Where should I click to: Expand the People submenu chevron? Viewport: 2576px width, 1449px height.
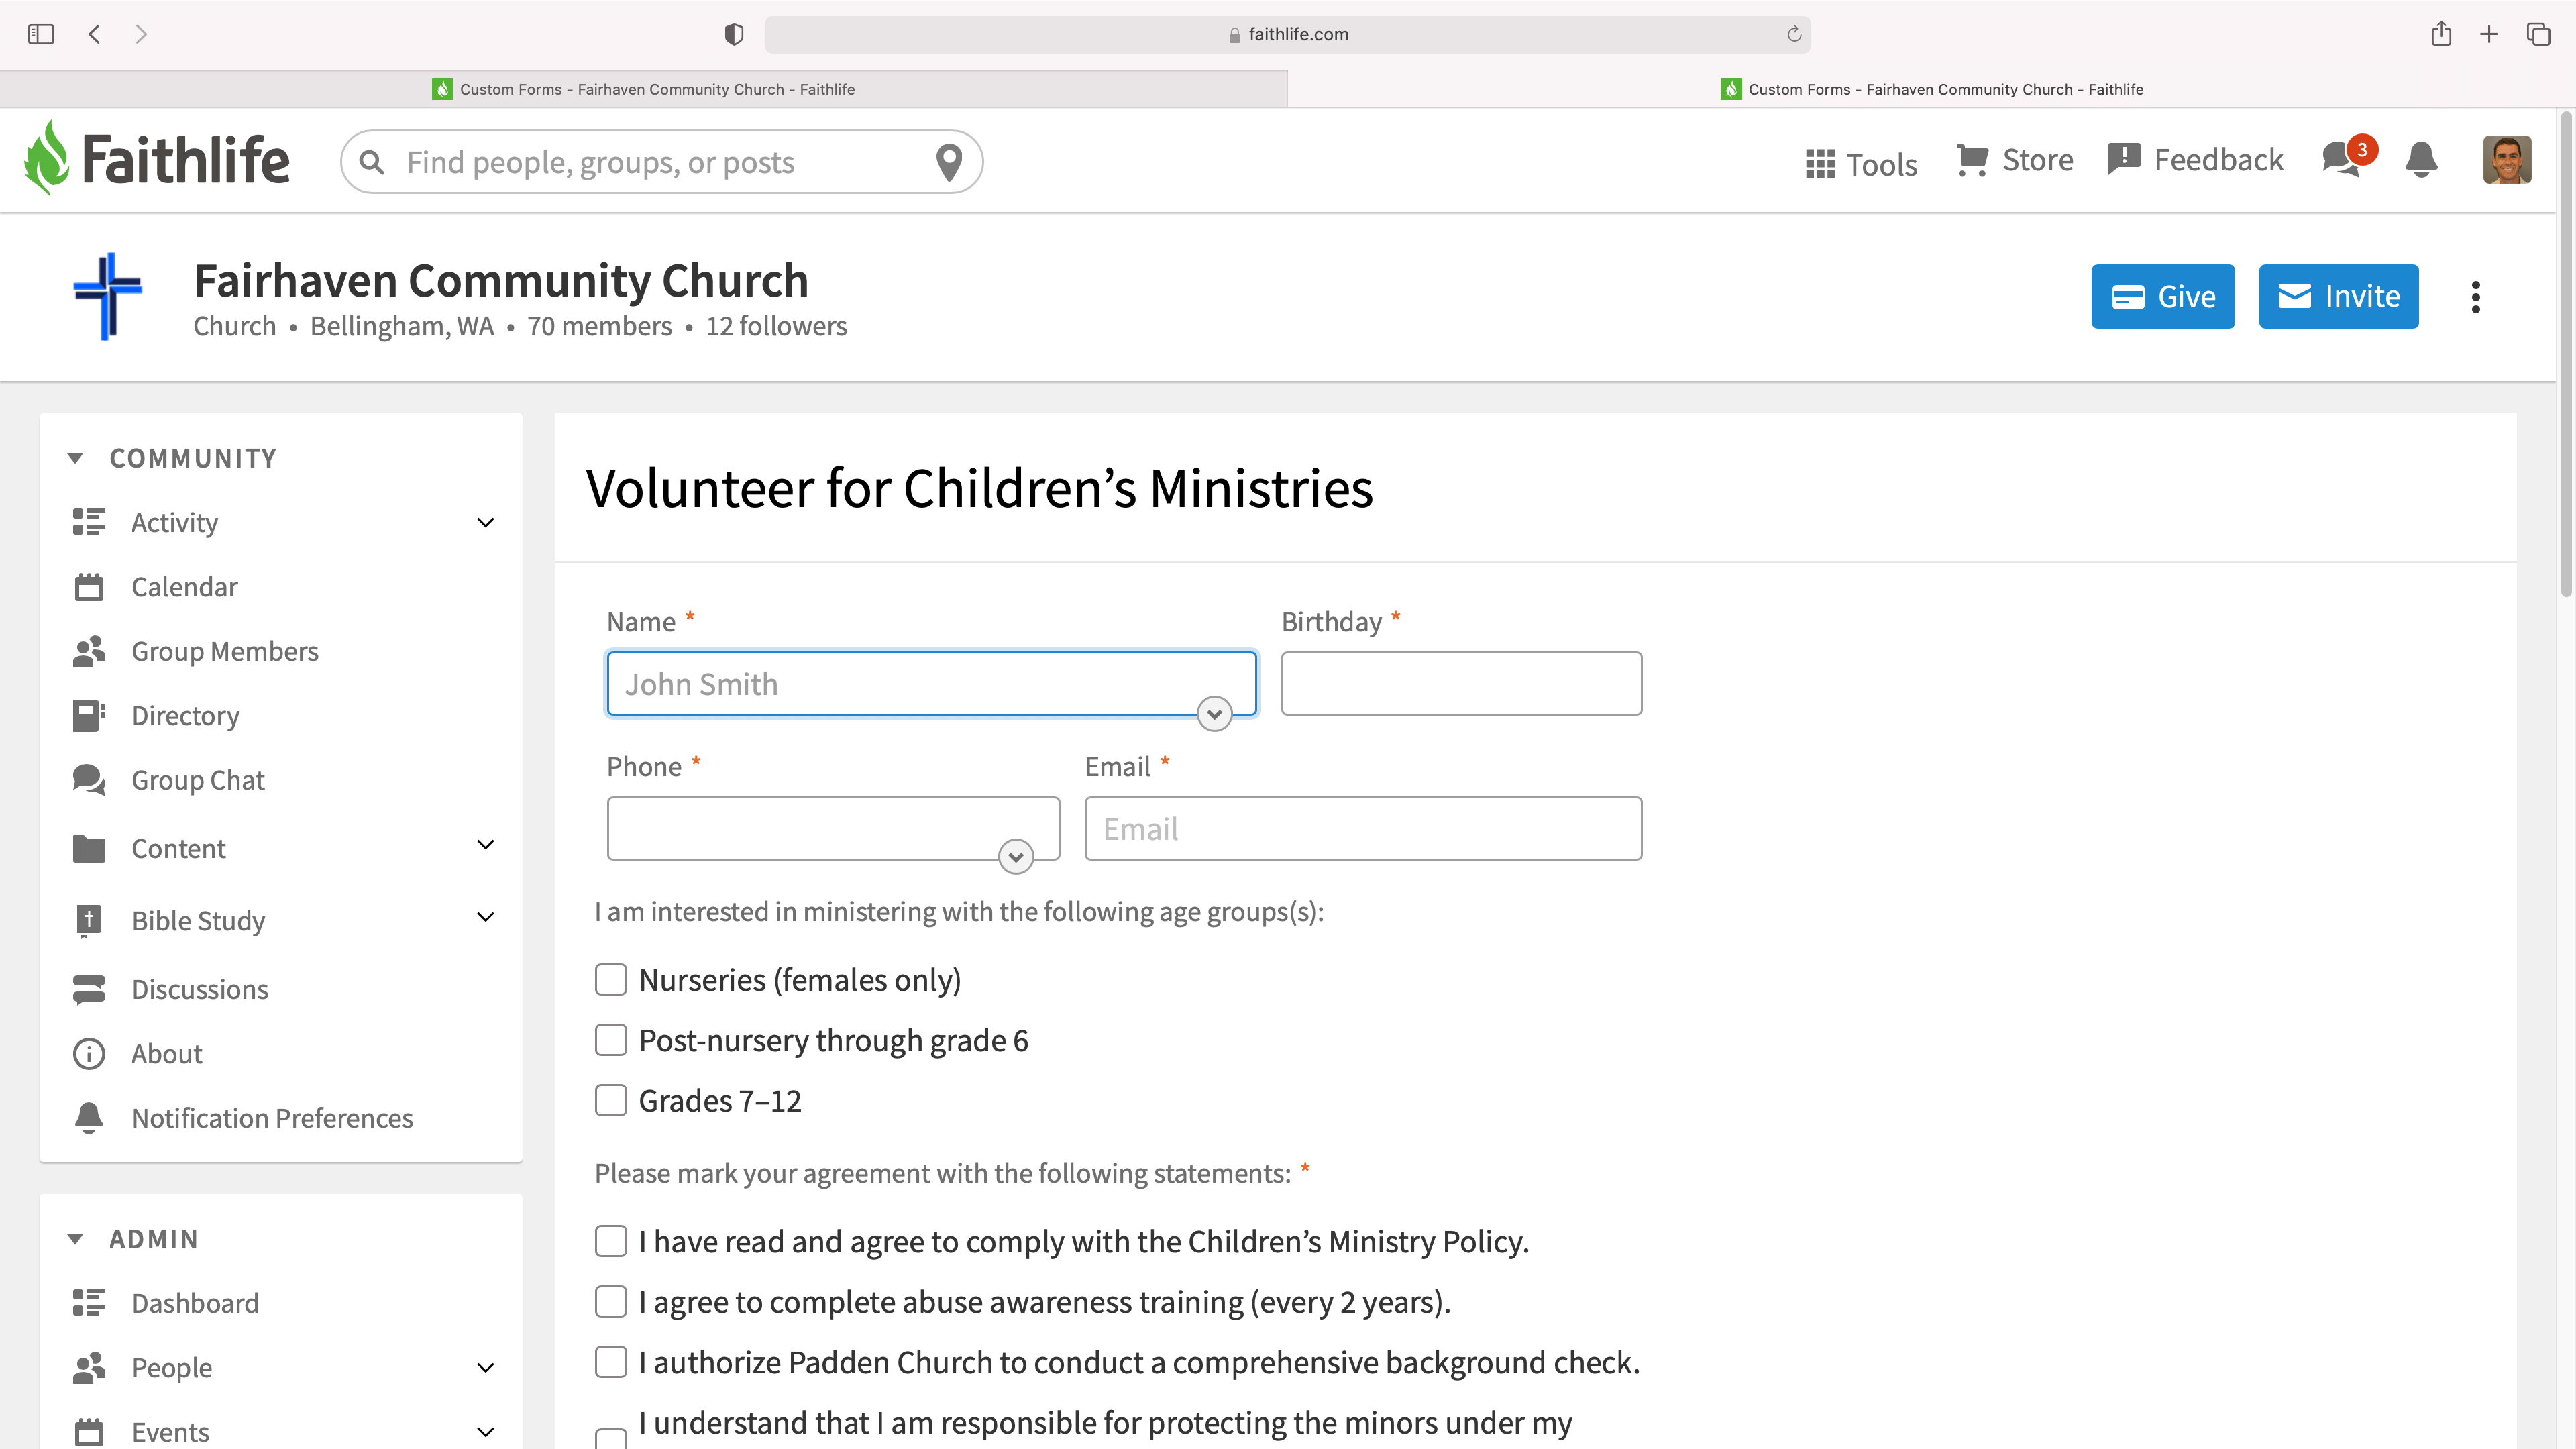tap(486, 1368)
